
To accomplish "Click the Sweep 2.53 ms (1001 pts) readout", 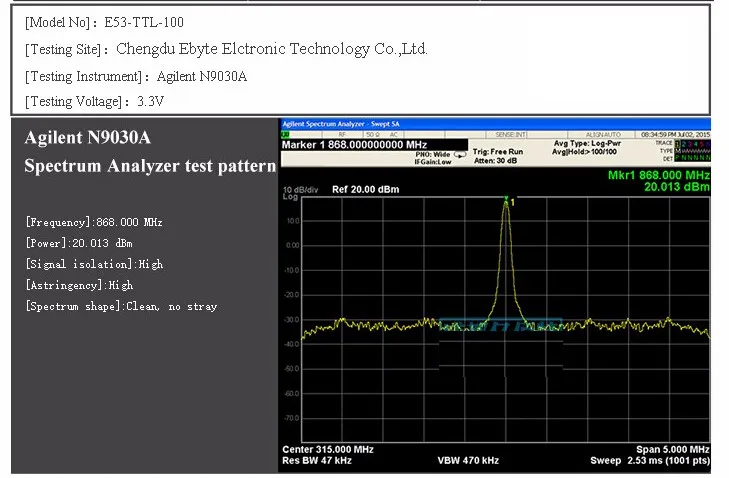I will click(x=650, y=460).
